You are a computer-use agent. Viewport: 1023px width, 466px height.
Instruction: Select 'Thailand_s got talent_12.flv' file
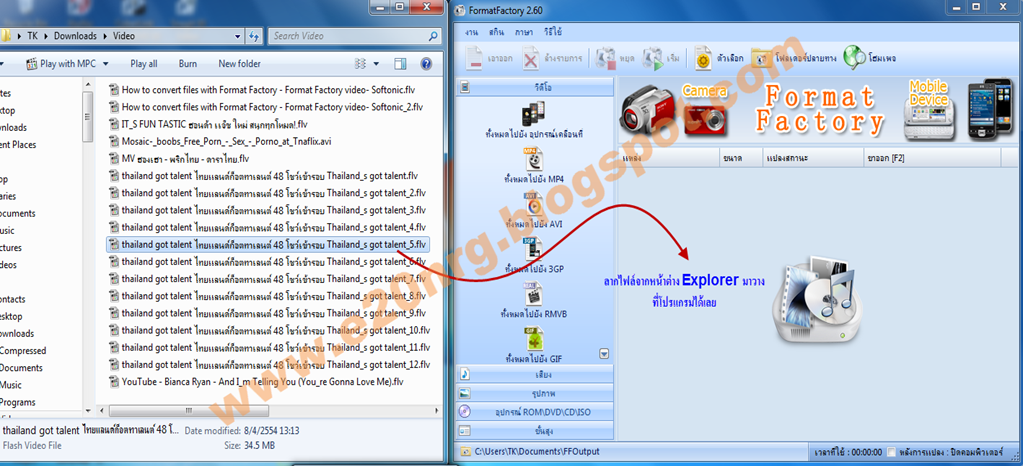pyautogui.click(x=269, y=364)
